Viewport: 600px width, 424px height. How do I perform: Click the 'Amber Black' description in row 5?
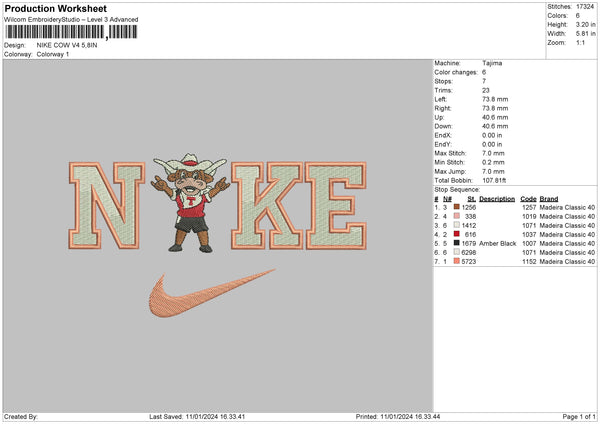click(497, 243)
